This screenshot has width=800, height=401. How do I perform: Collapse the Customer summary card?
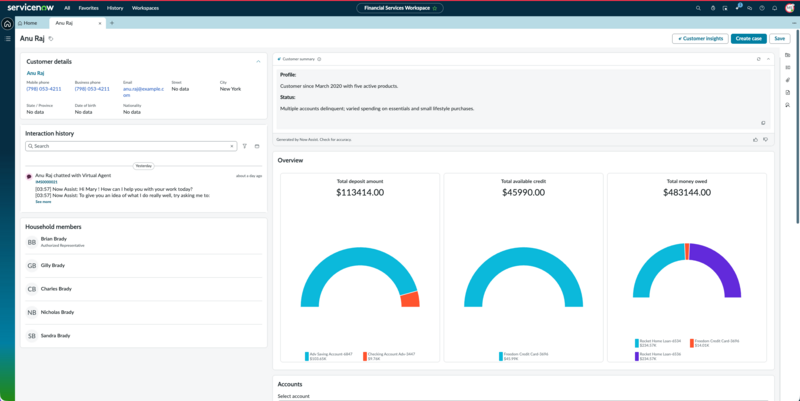(x=768, y=59)
